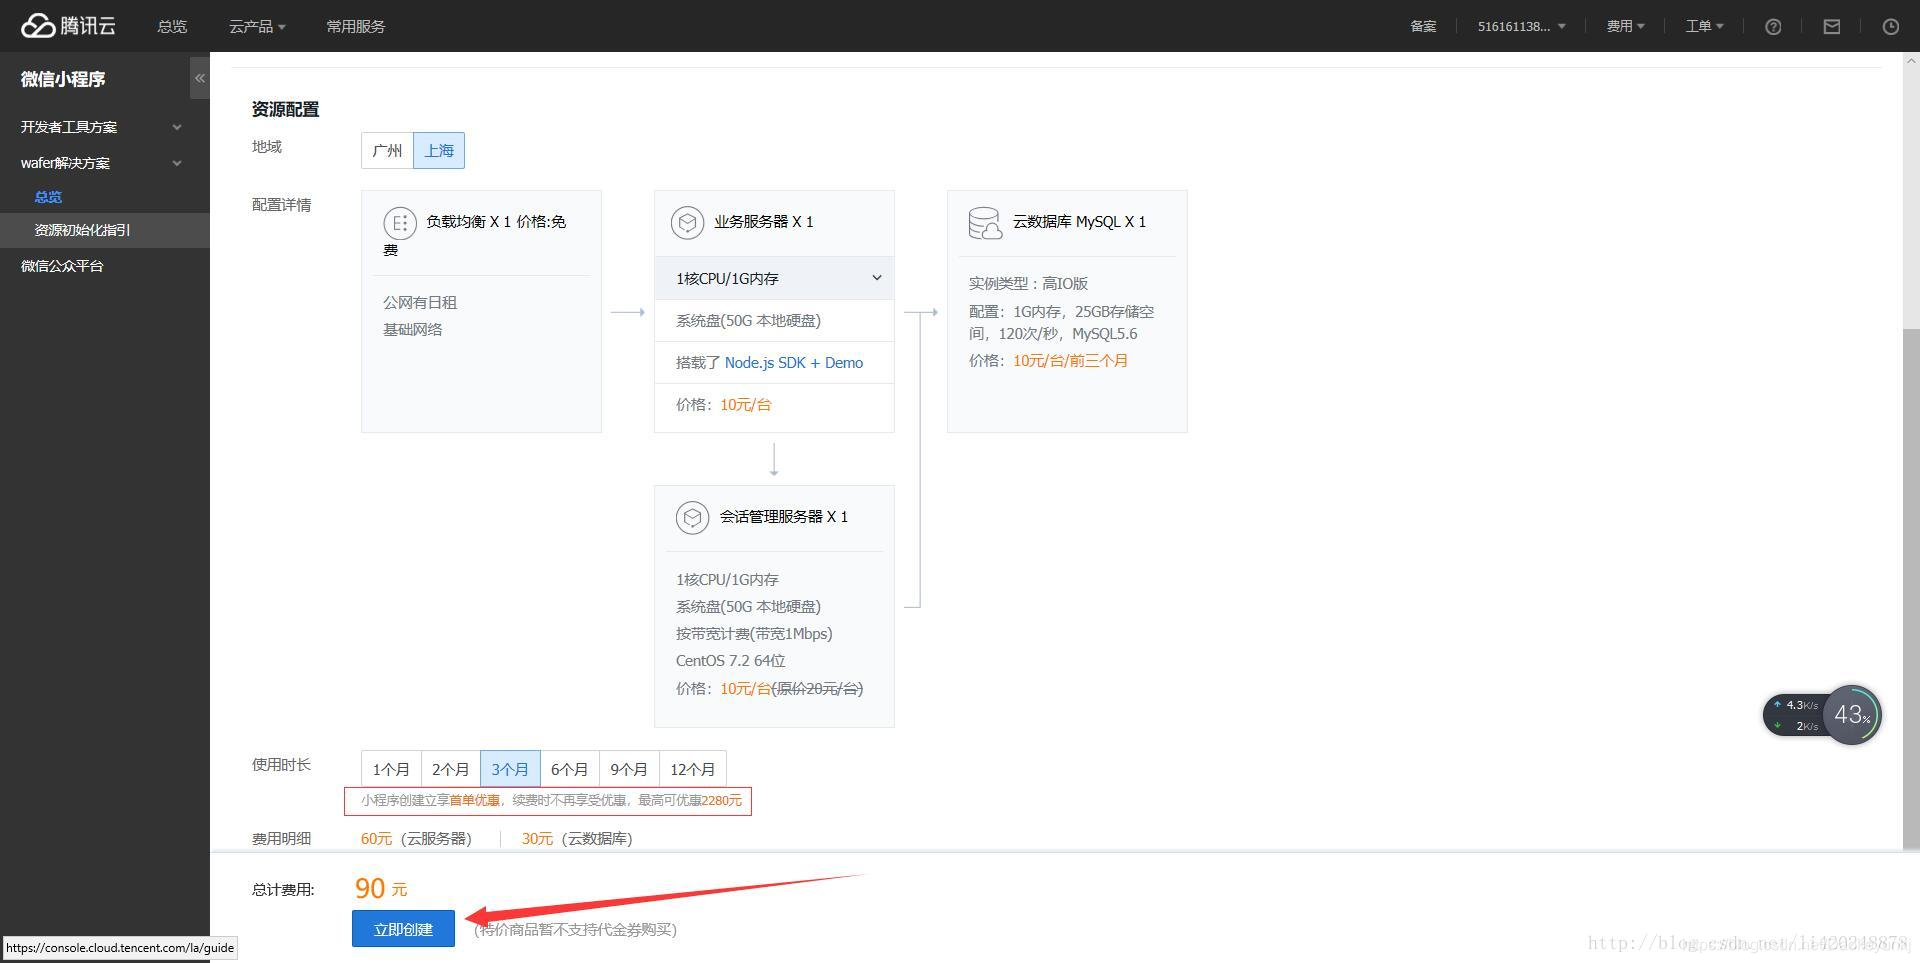
Task: Click the first-order discount notice text
Action: pos(551,801)
